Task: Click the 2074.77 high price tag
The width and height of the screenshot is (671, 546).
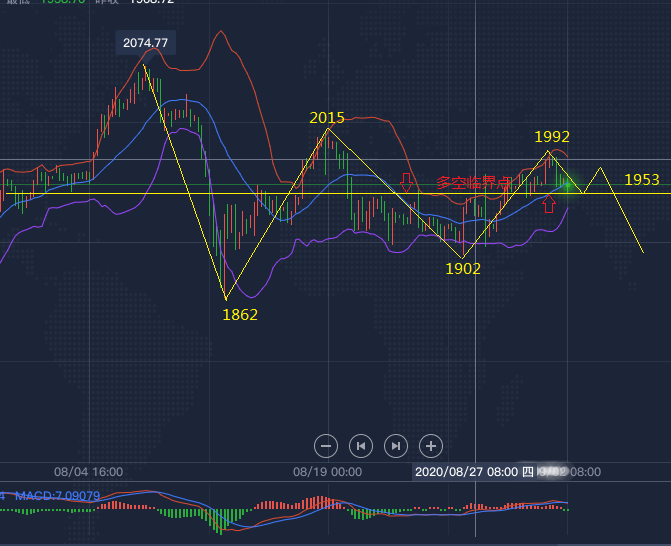Action: click(x=145, y=43)
